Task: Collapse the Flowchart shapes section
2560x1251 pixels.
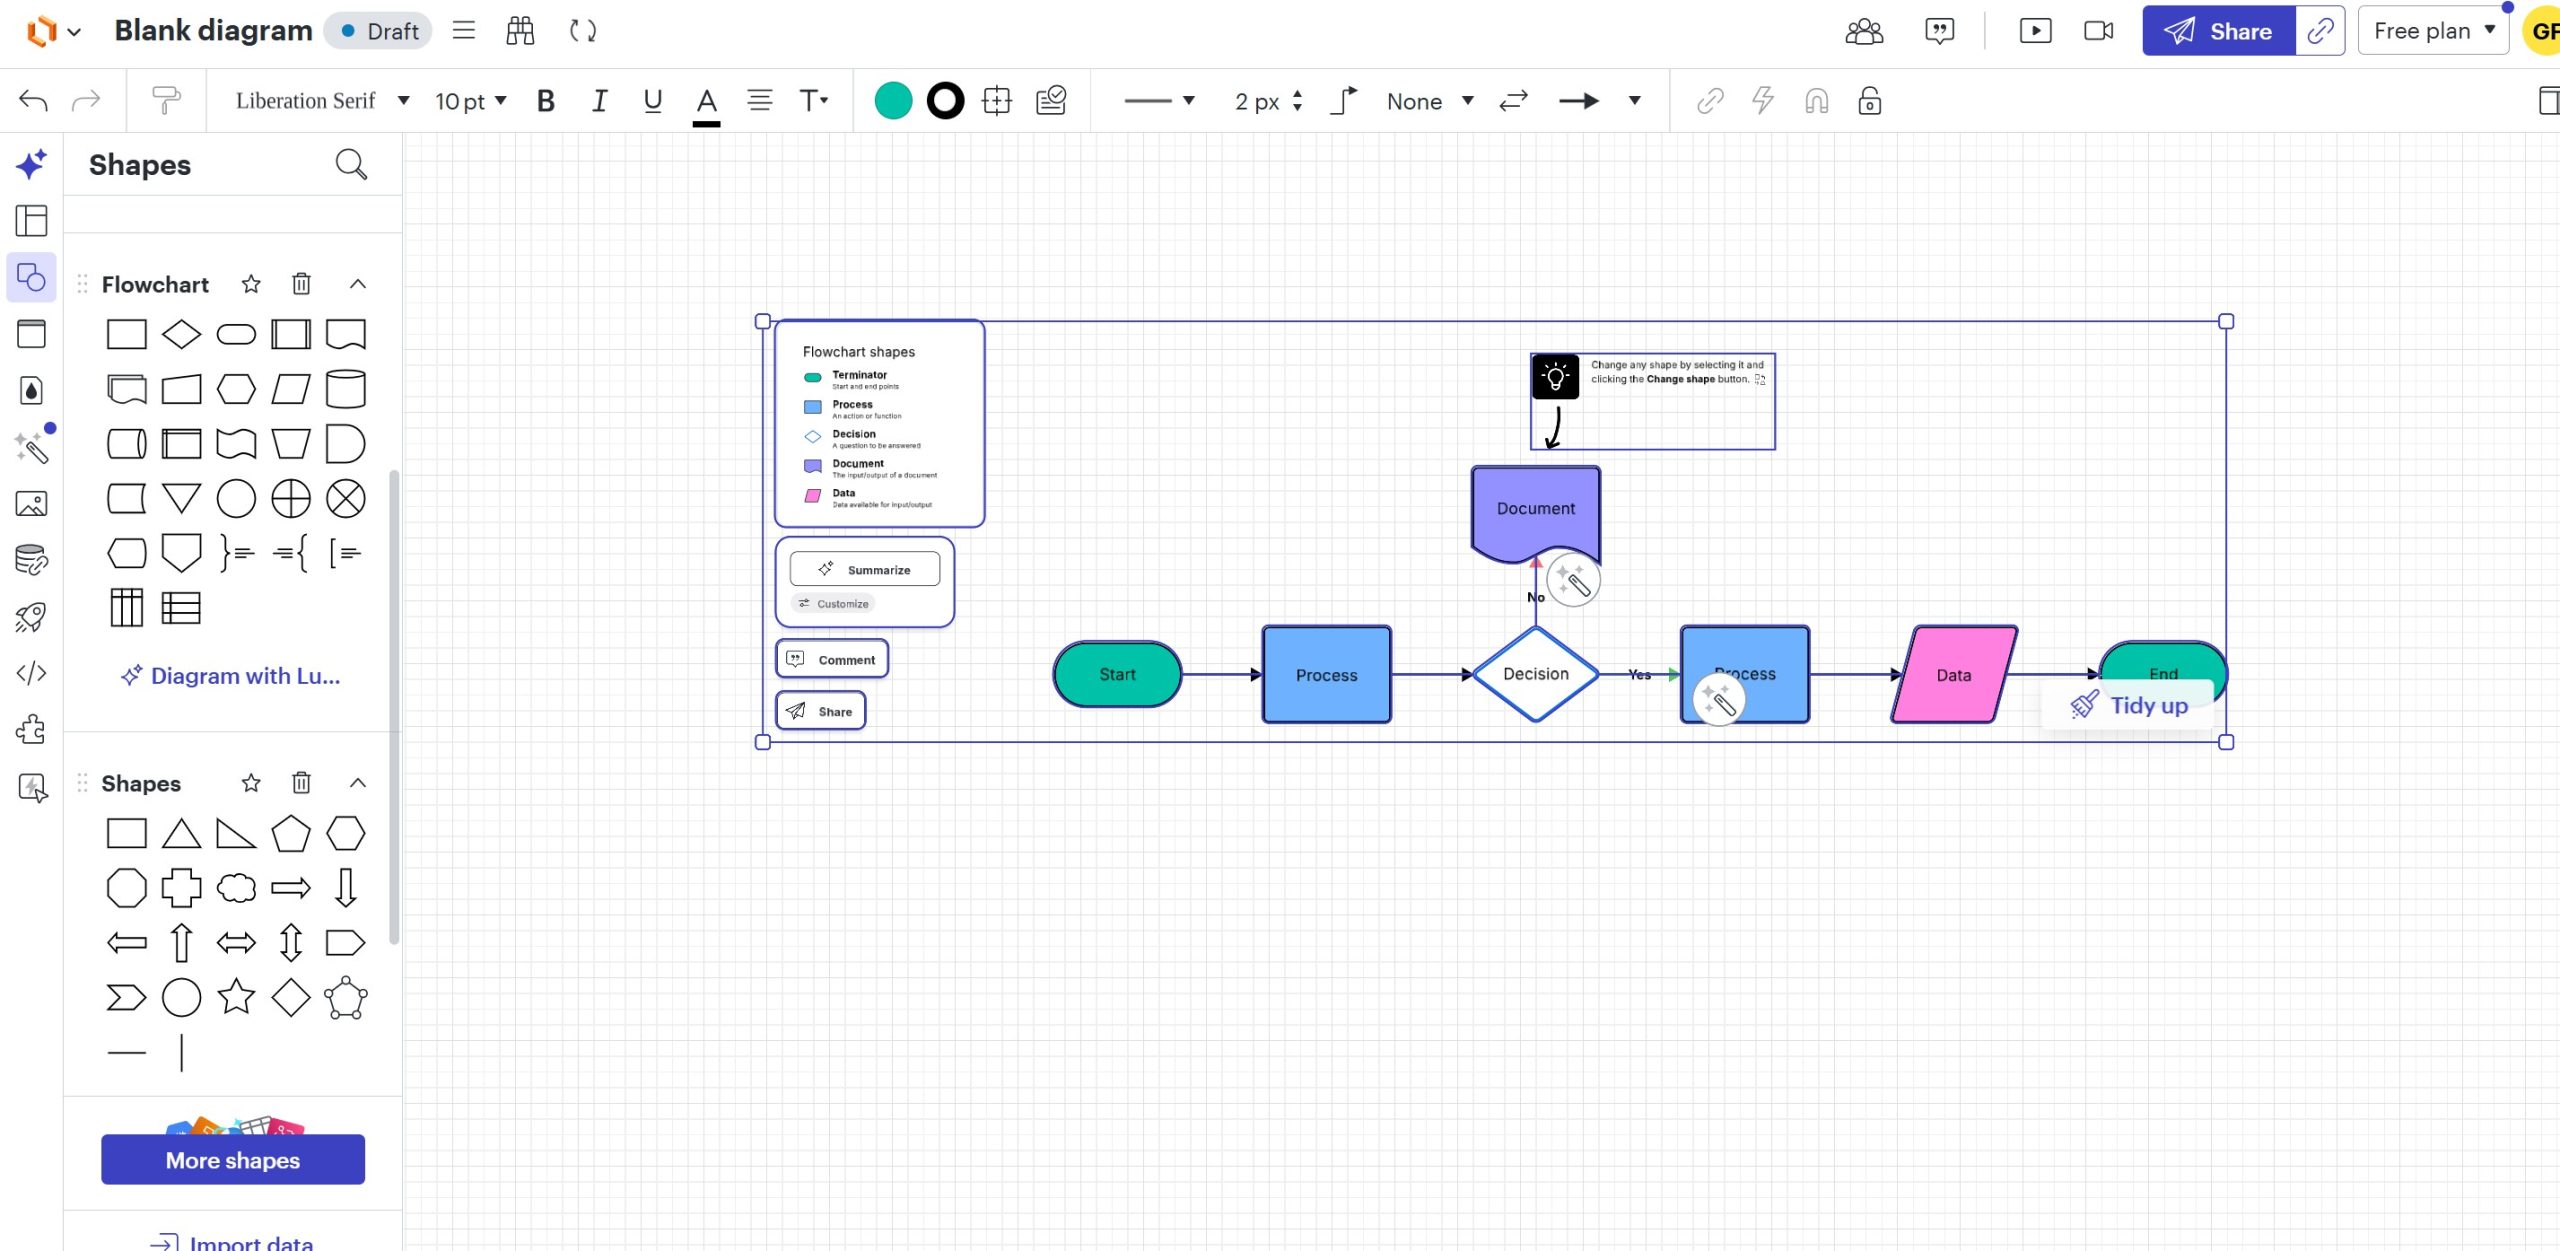Action: [x=358, y=284]
